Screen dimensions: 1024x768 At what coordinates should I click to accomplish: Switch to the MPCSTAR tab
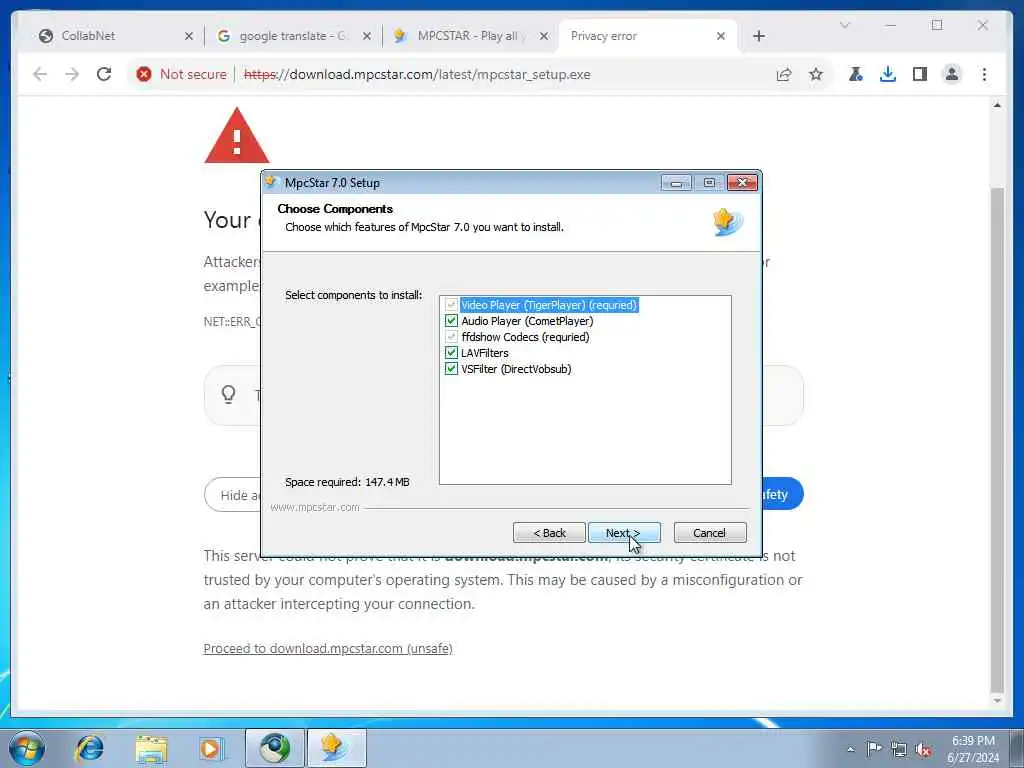point(470,36)
